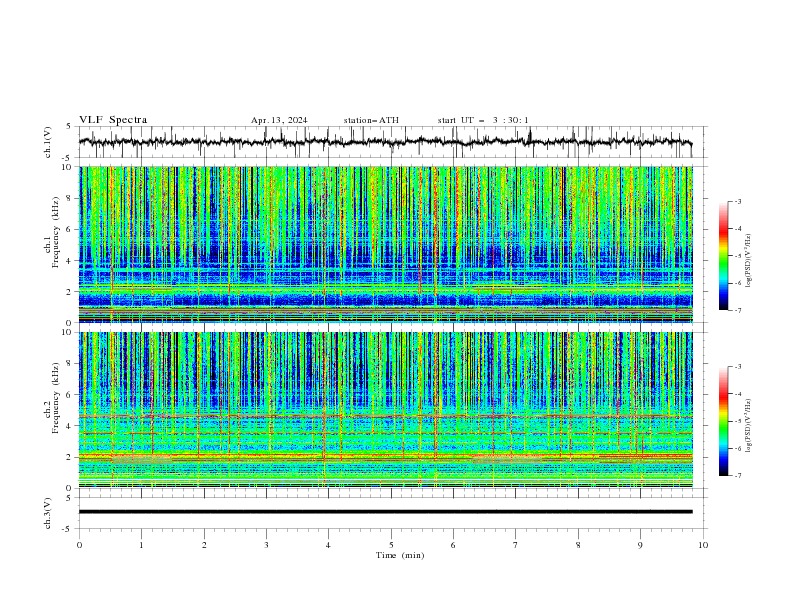Click inside the ch.2 spectrogram panel

pyautogui.click(x=385, y=410)
